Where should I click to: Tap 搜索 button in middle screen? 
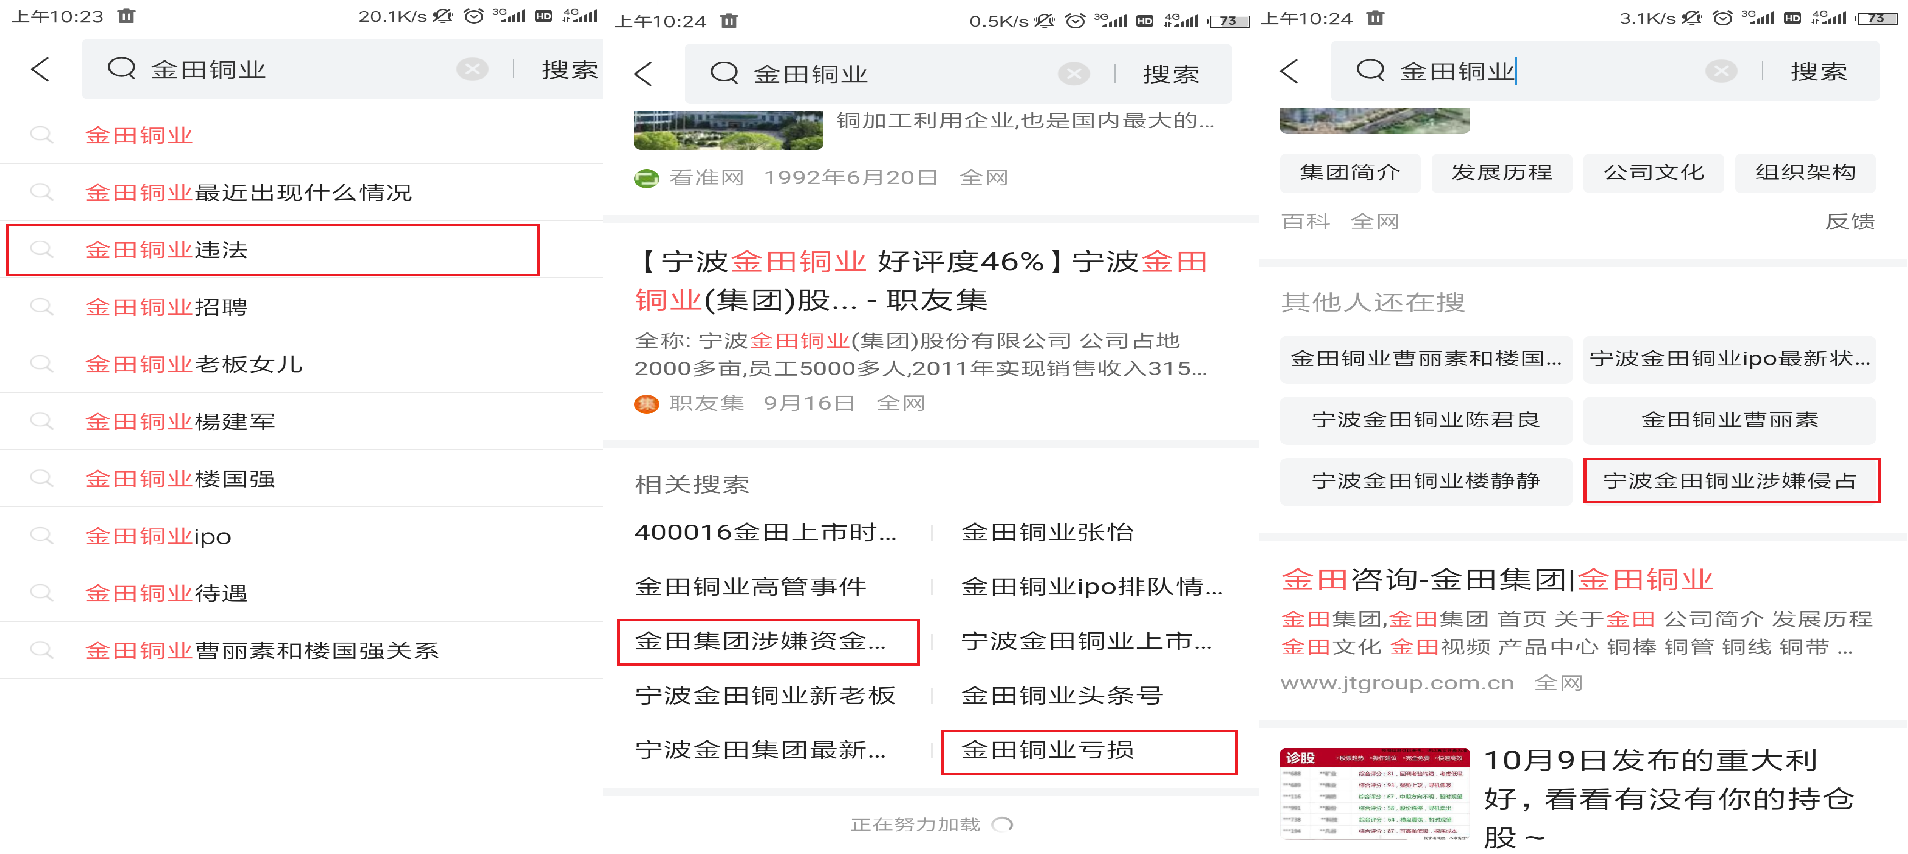click(x=1171, y=74)
